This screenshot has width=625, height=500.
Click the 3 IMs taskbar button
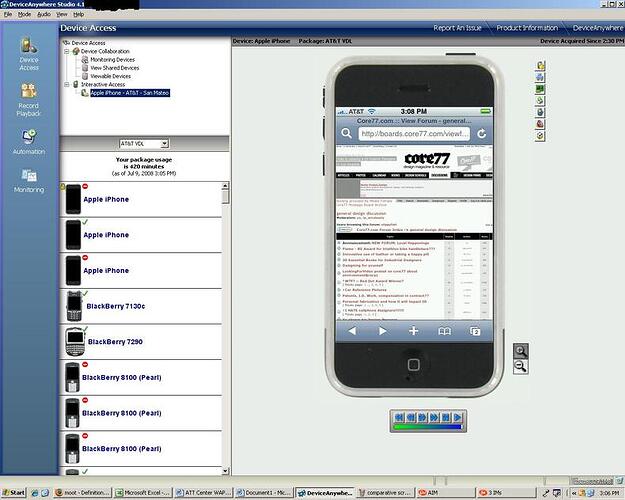(506, 493)
